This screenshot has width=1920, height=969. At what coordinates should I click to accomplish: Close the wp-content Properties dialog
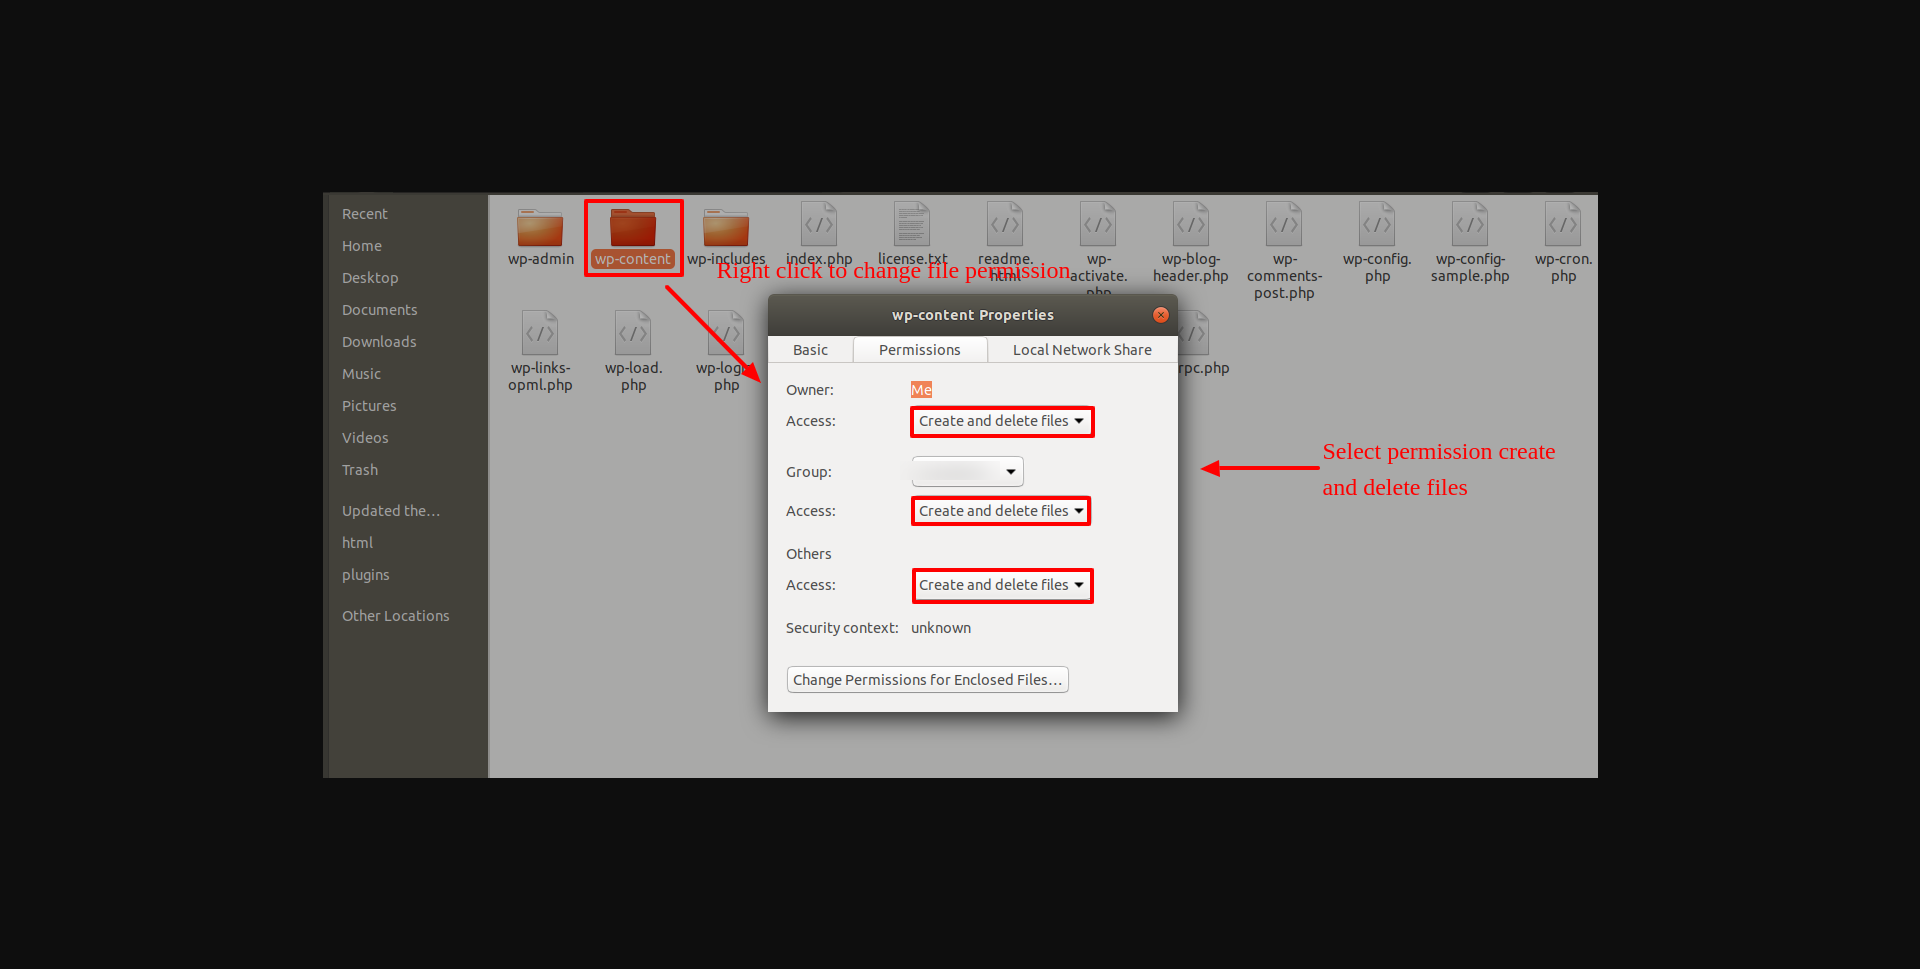(x=1160, y=315)
